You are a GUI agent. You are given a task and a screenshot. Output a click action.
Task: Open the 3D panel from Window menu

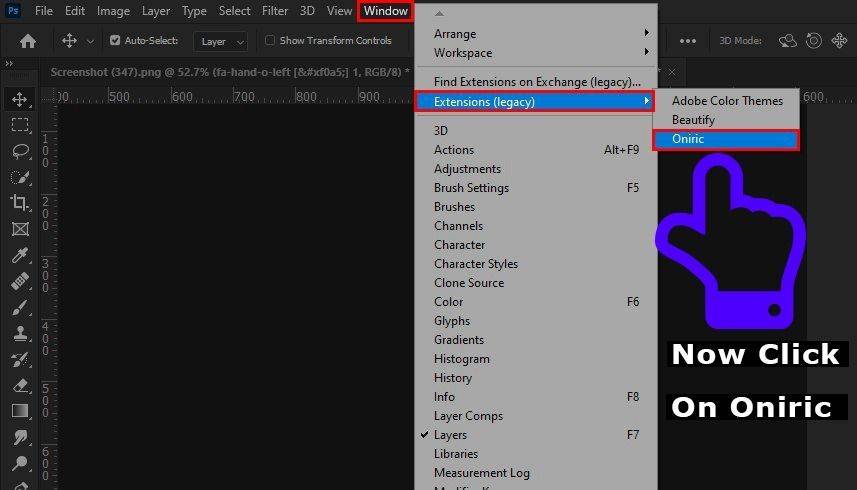click(x=536, y=131)
